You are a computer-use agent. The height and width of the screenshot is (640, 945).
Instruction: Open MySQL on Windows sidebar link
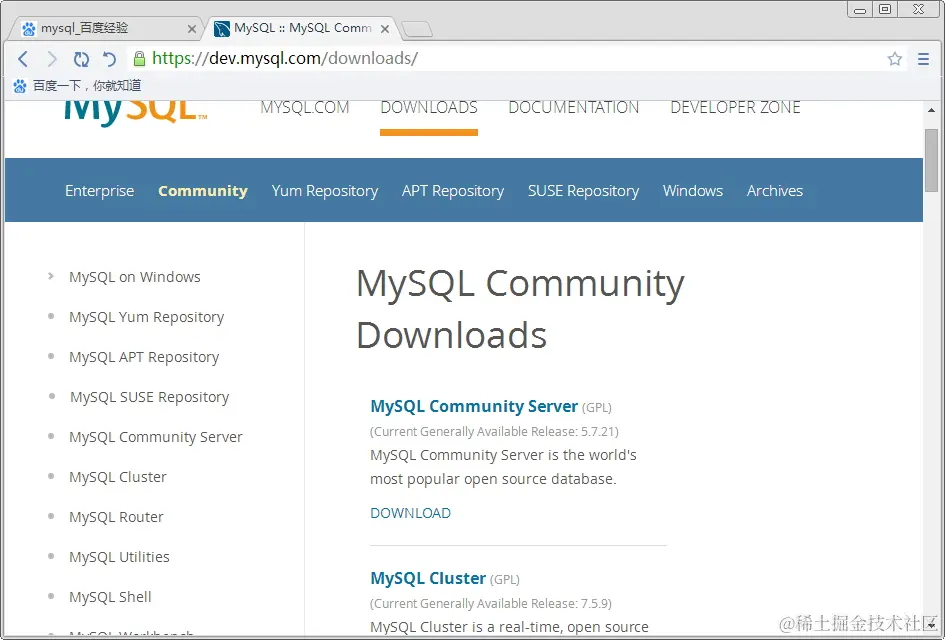134,277
